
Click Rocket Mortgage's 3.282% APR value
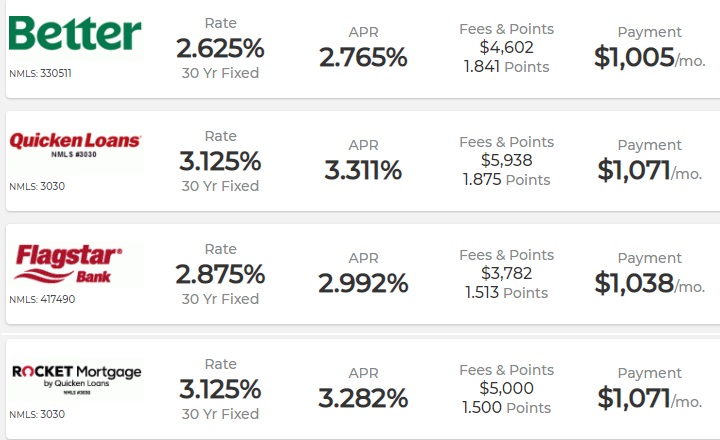[x=363, y=398]
